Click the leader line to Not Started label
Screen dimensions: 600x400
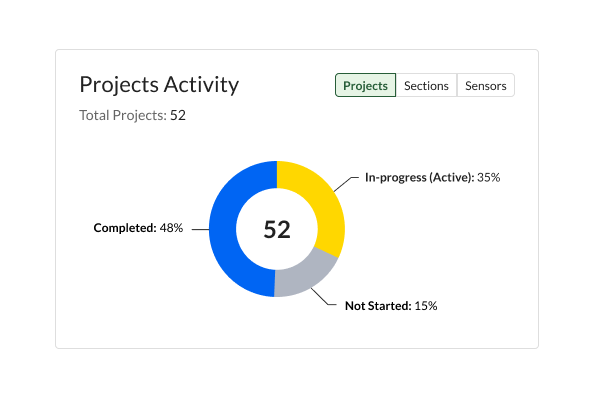pyautogui.click(x=324, y=297)
